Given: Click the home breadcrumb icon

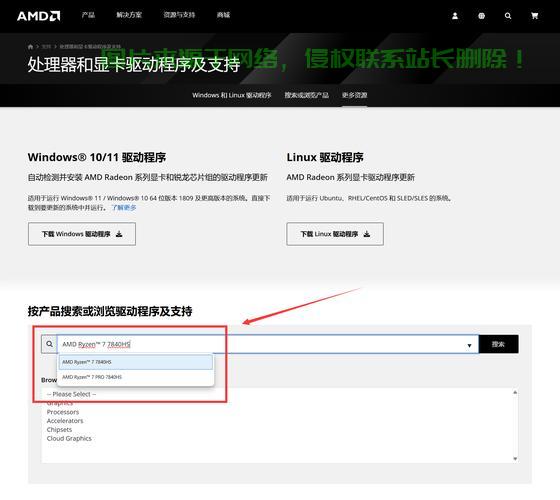Looking at the screenshot, I should click(30, 47).
